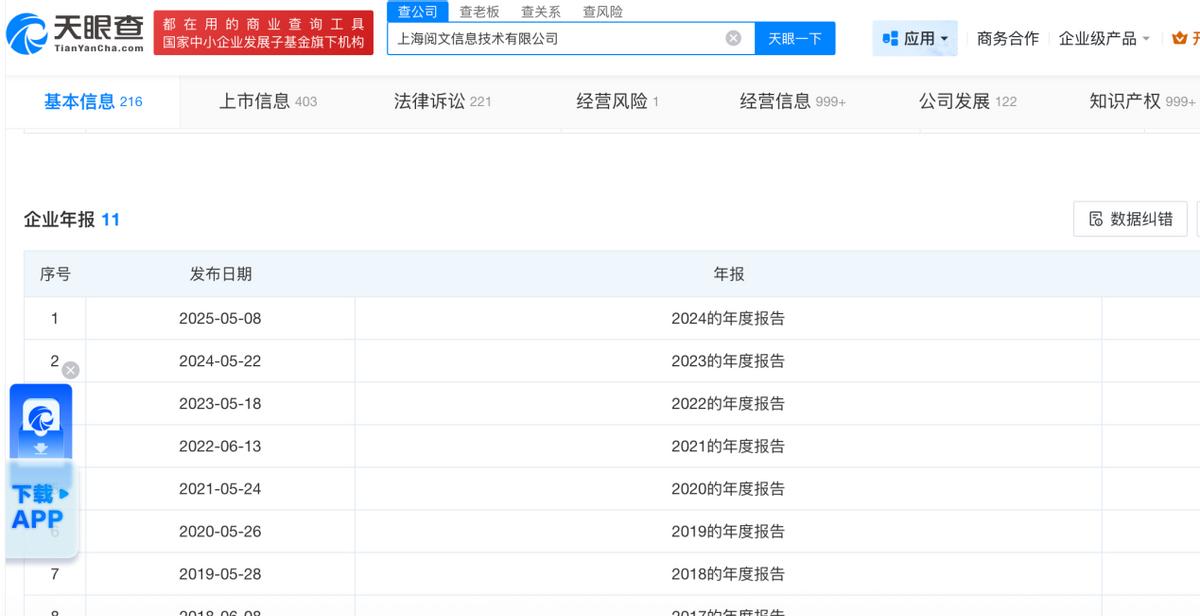Select date 2025-05-08 cell
1200x616 pixels.
coord(220,318)
